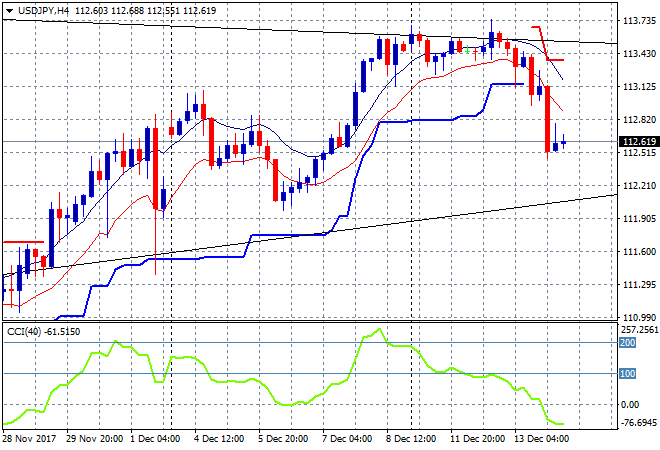This screenshot has height=450, width=660.
Task: Click the 28 Nov 2017 date label
Action: 29,439
